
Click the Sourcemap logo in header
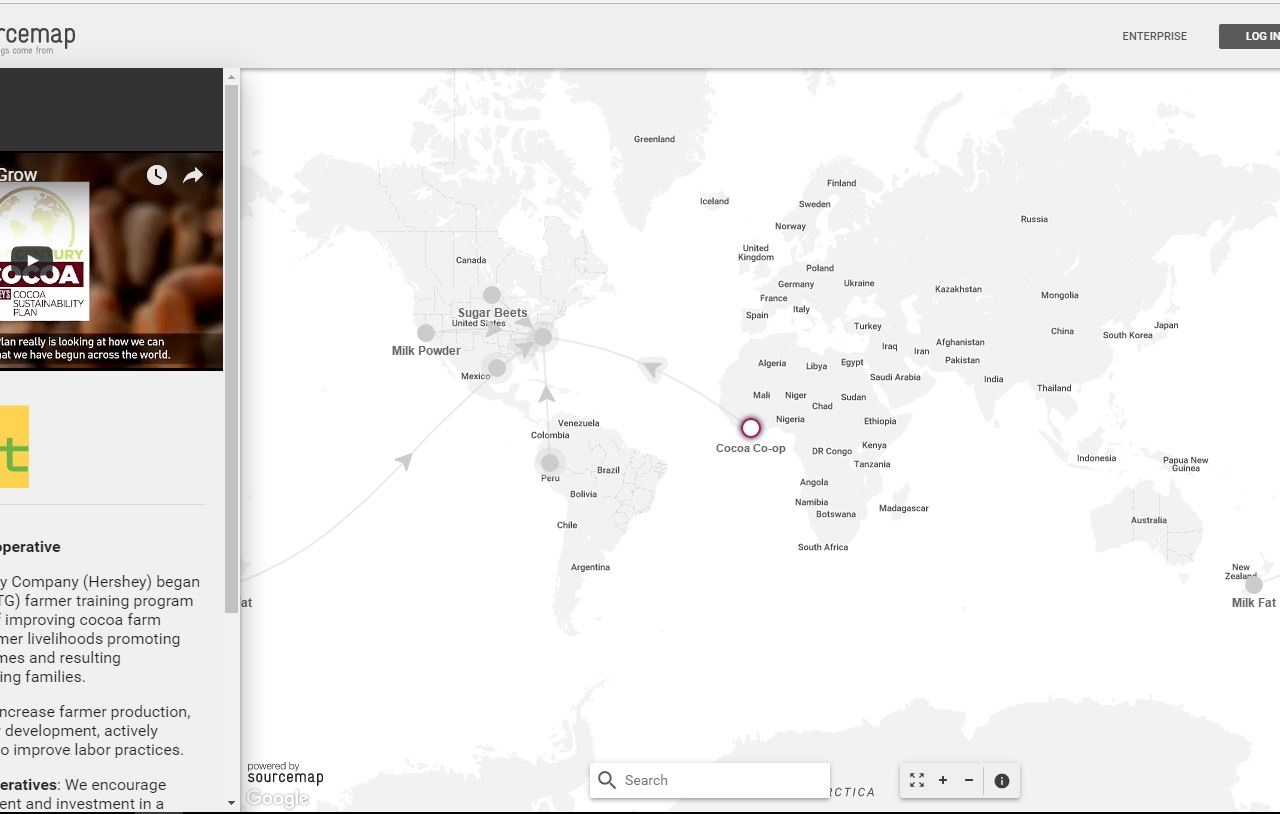37,37
